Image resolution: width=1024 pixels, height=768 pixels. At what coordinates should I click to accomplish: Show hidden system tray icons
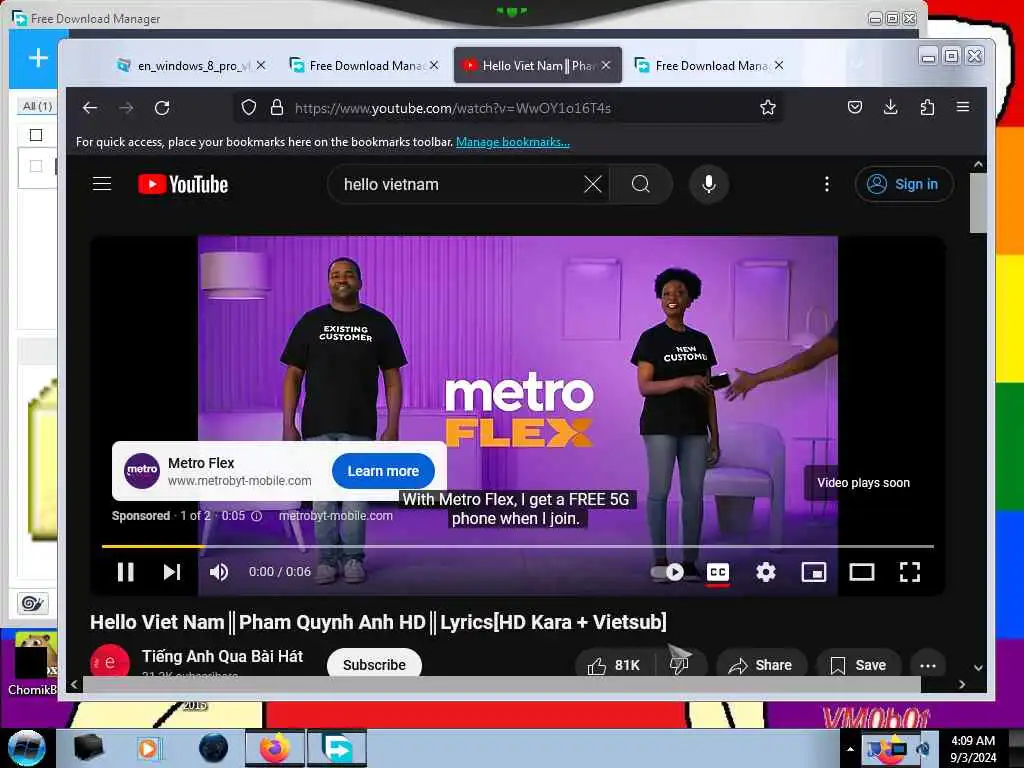click(x=850, y=749)
